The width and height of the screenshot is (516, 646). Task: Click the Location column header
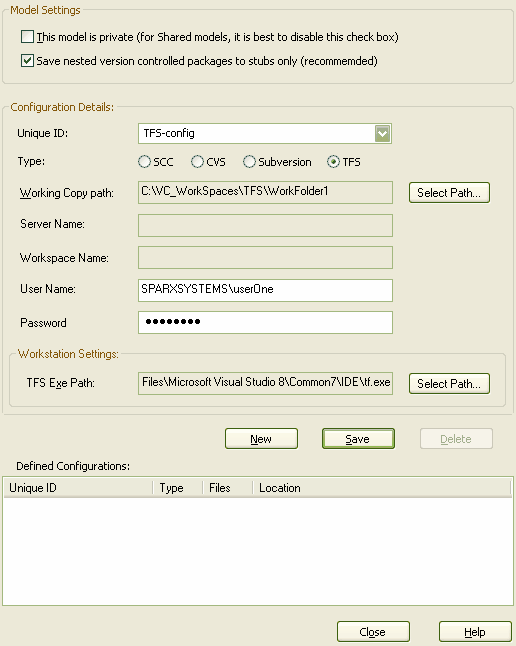pos(382,488)
